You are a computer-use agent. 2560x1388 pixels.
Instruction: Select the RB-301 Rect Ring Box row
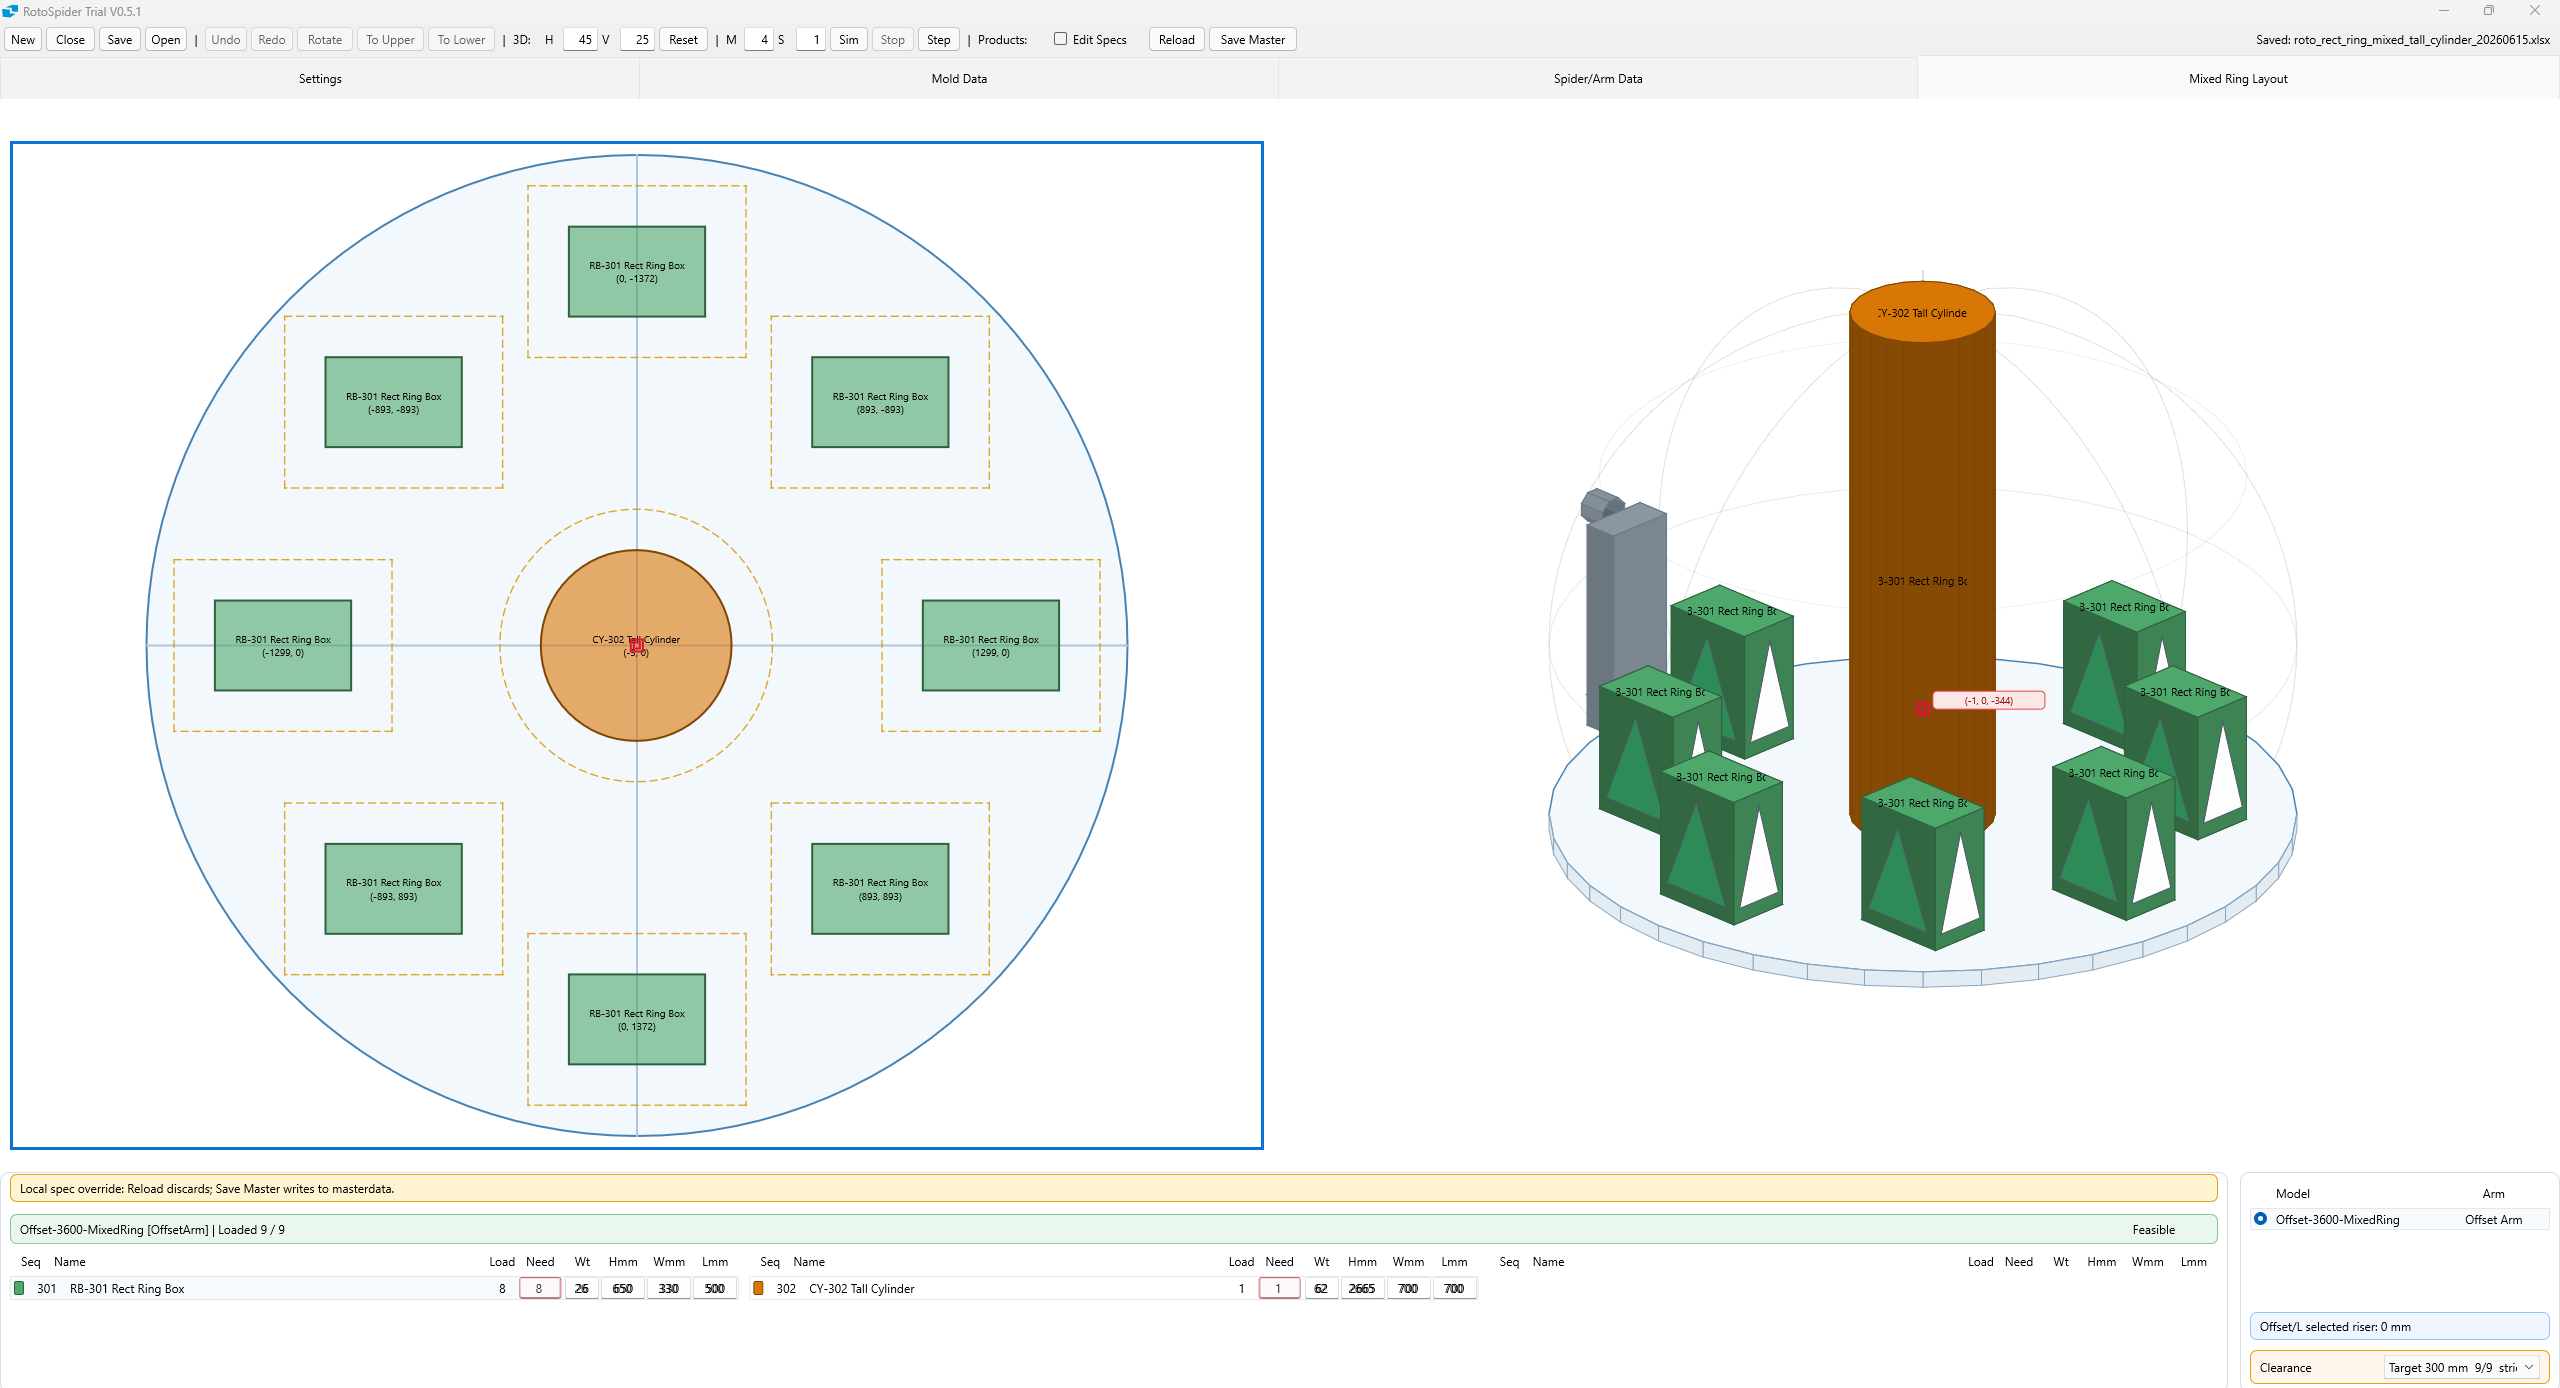pyautogui.click(x=375, y=1288)
